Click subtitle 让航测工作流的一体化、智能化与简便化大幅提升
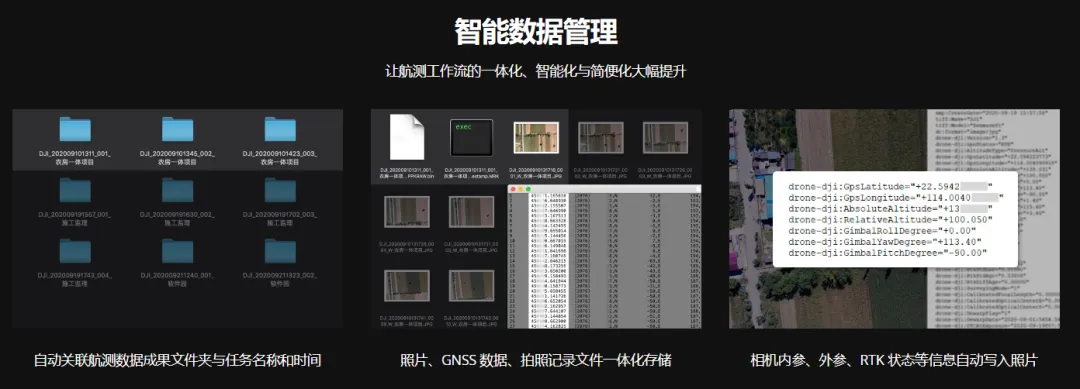 (535, 72)
